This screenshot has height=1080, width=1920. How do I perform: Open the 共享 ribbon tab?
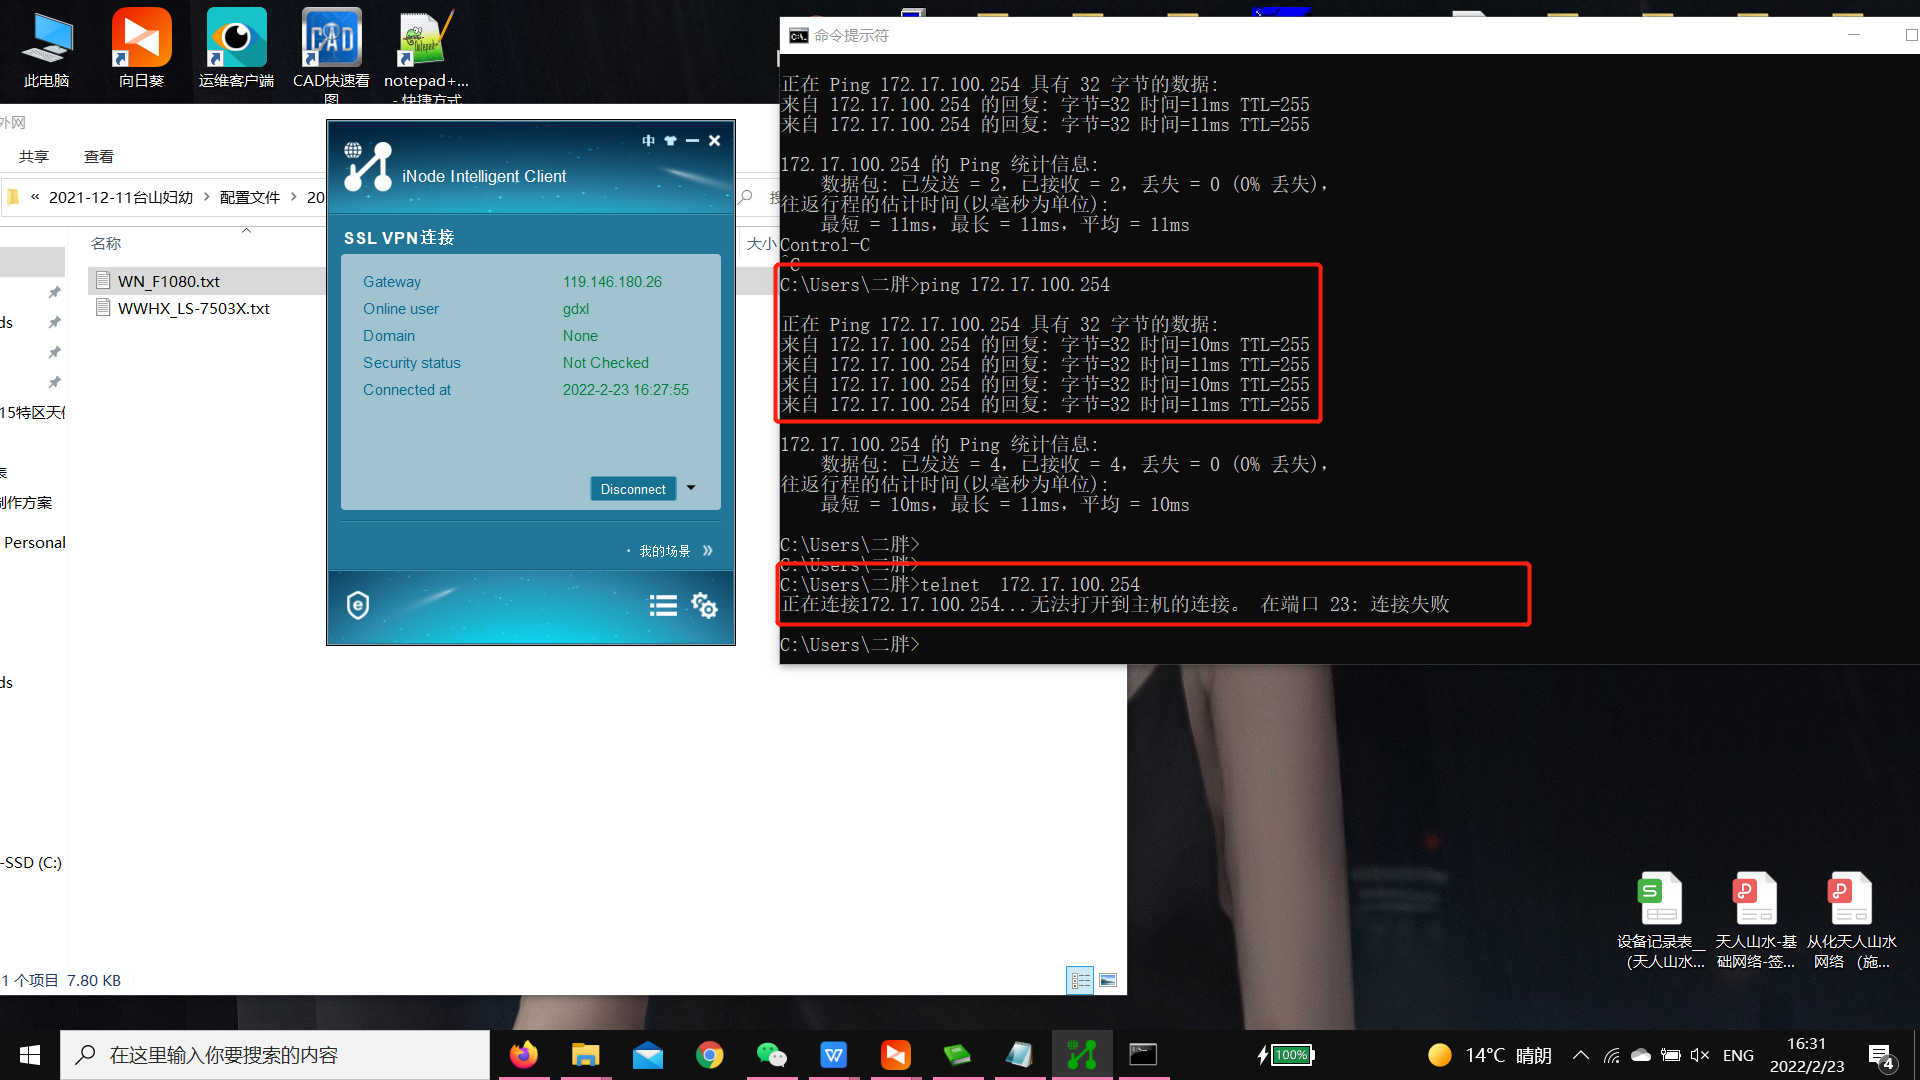pyautogui.click(x=33, y=156)
